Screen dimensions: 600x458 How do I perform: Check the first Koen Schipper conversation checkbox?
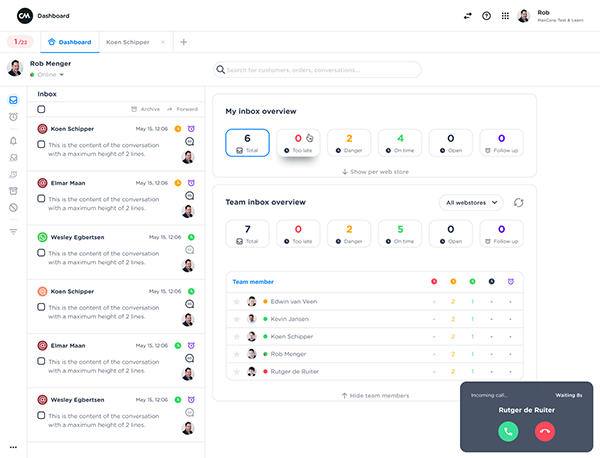coord(41,144)
